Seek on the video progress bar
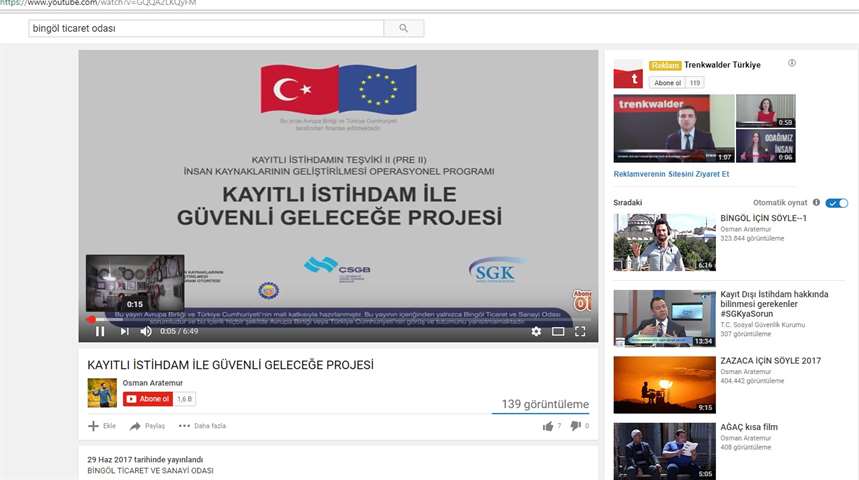This screenshot has width=859, height=480. (x=338, y=319)
